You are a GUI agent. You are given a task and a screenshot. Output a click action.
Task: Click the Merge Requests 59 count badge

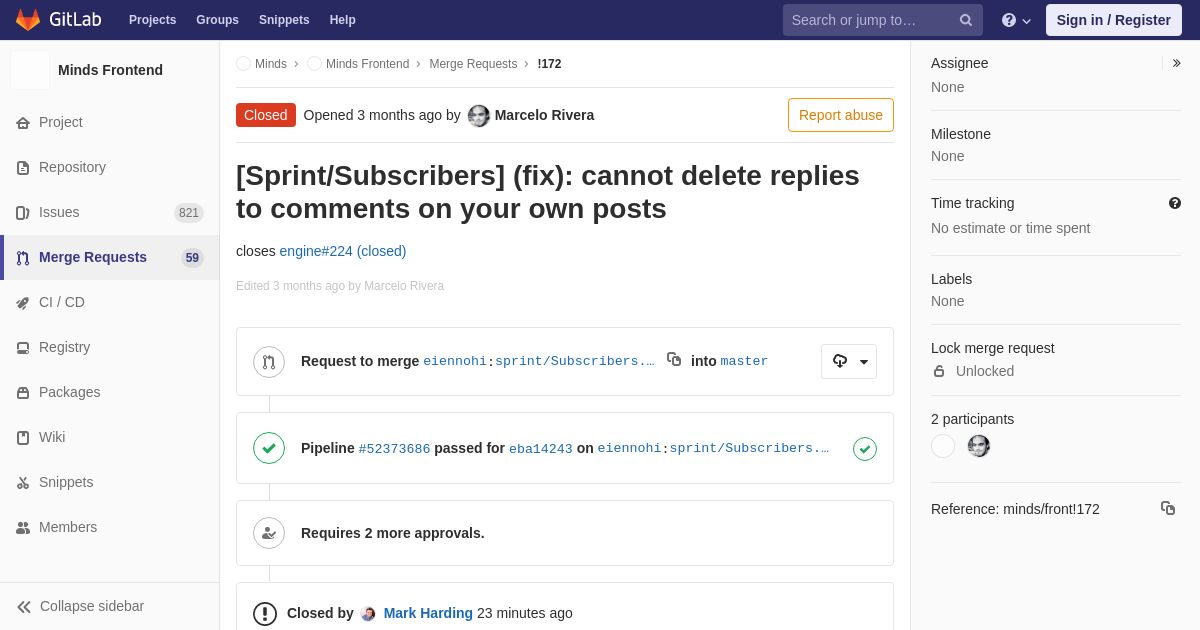click(x=192, y=258)
